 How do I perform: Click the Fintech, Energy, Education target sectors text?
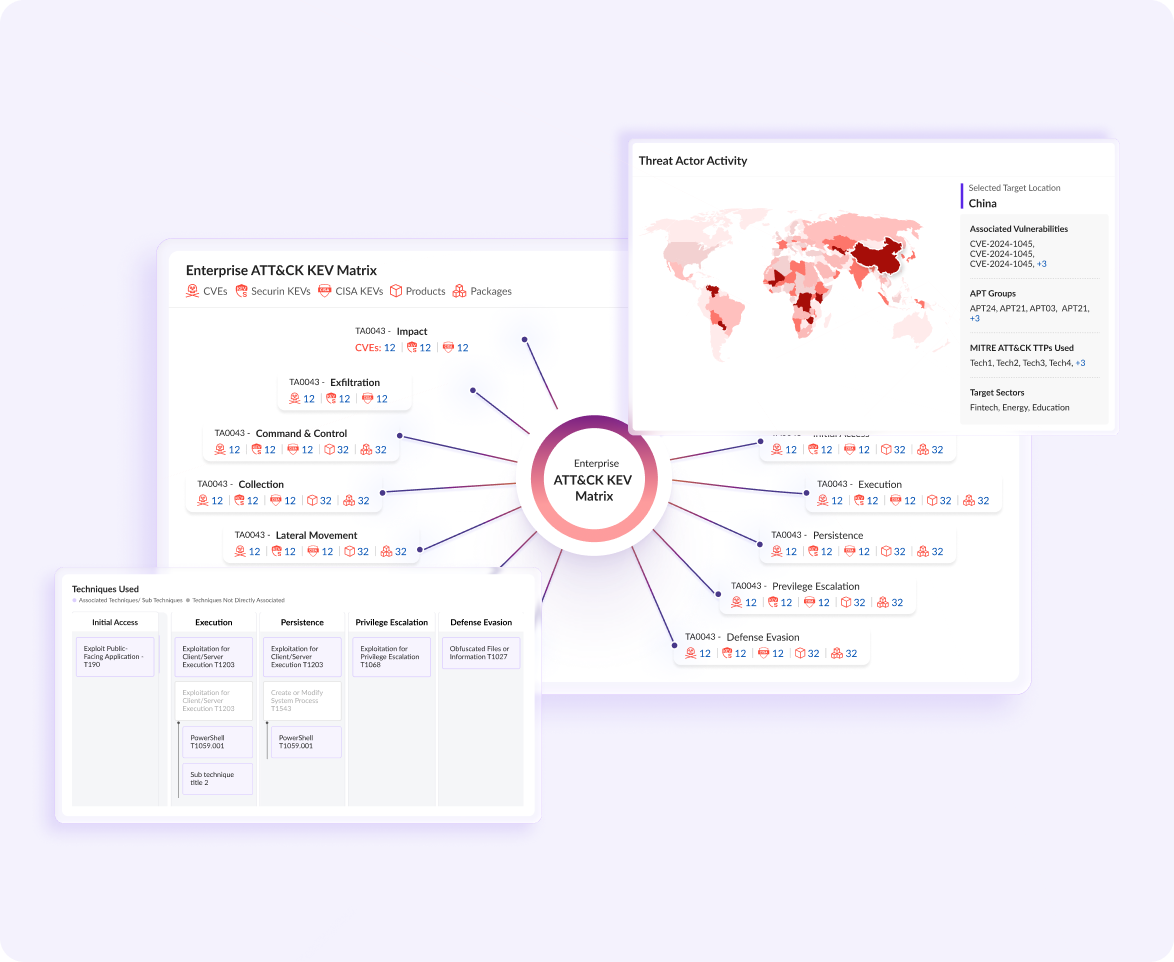tap(1019, 407)
